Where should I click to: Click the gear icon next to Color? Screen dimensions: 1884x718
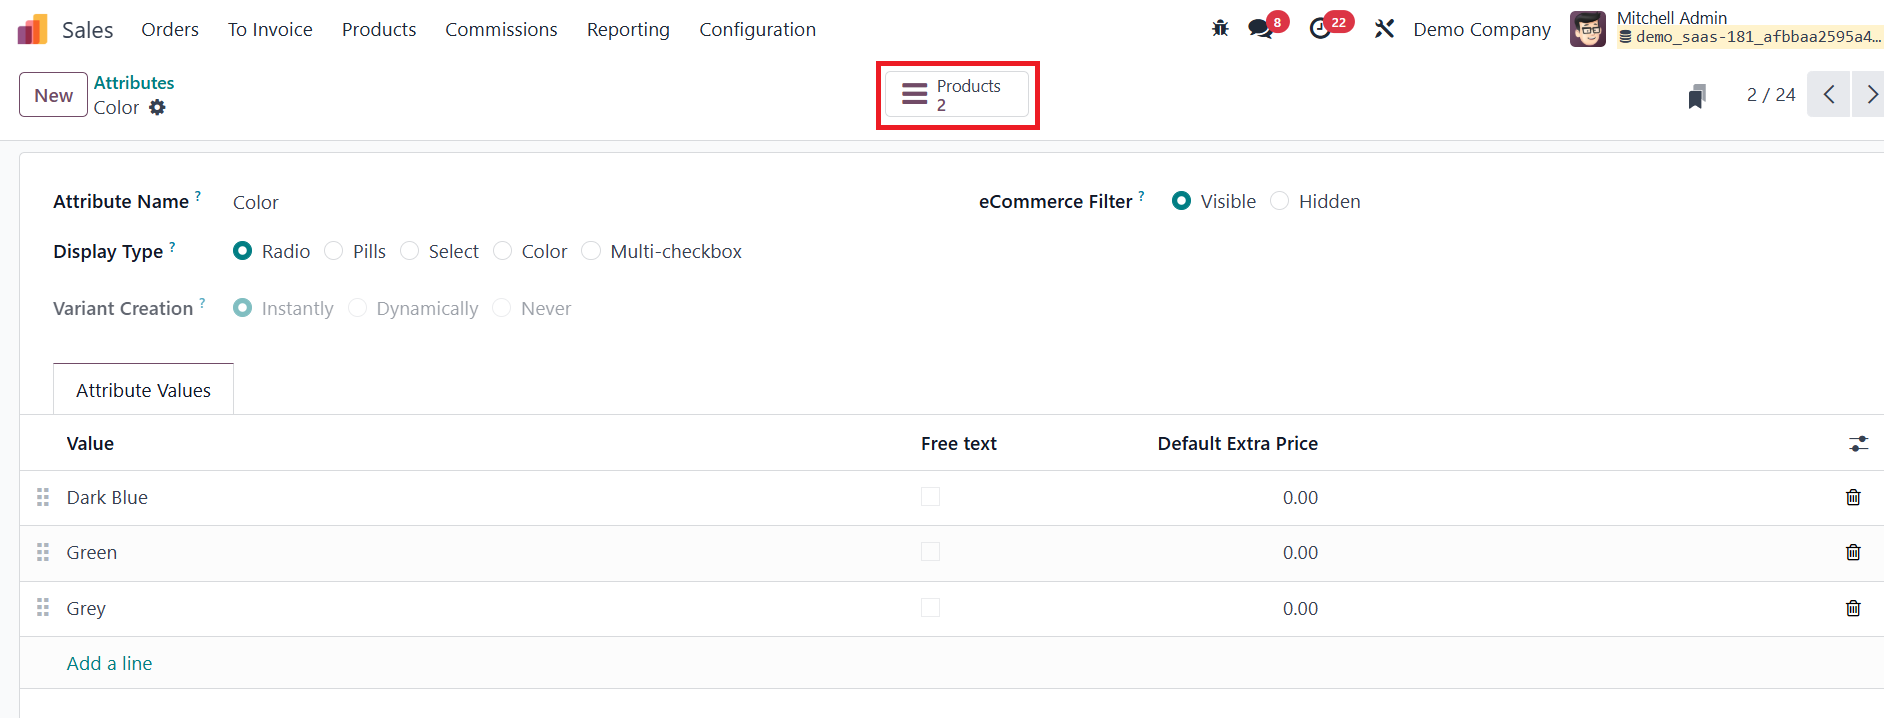(x=157, y=107)
